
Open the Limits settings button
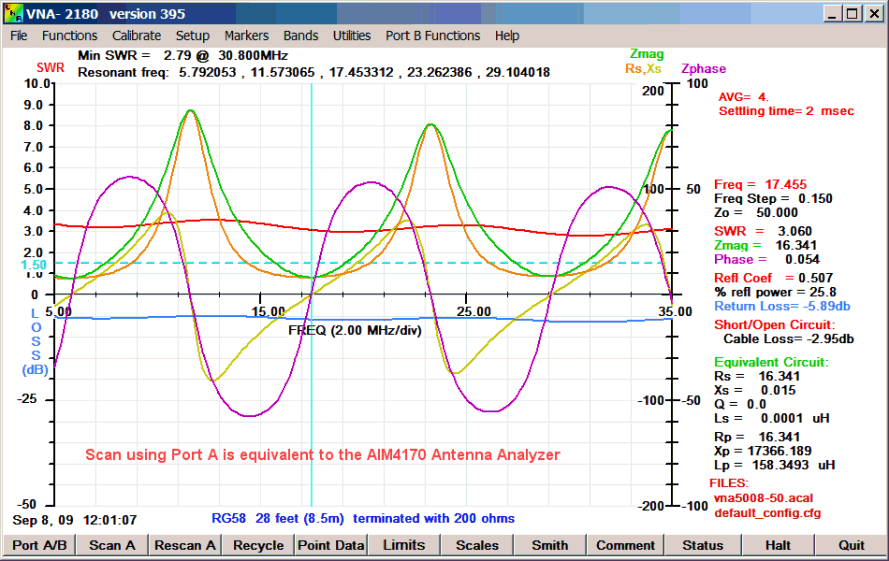pyautogui.click(x=404, y=546)
